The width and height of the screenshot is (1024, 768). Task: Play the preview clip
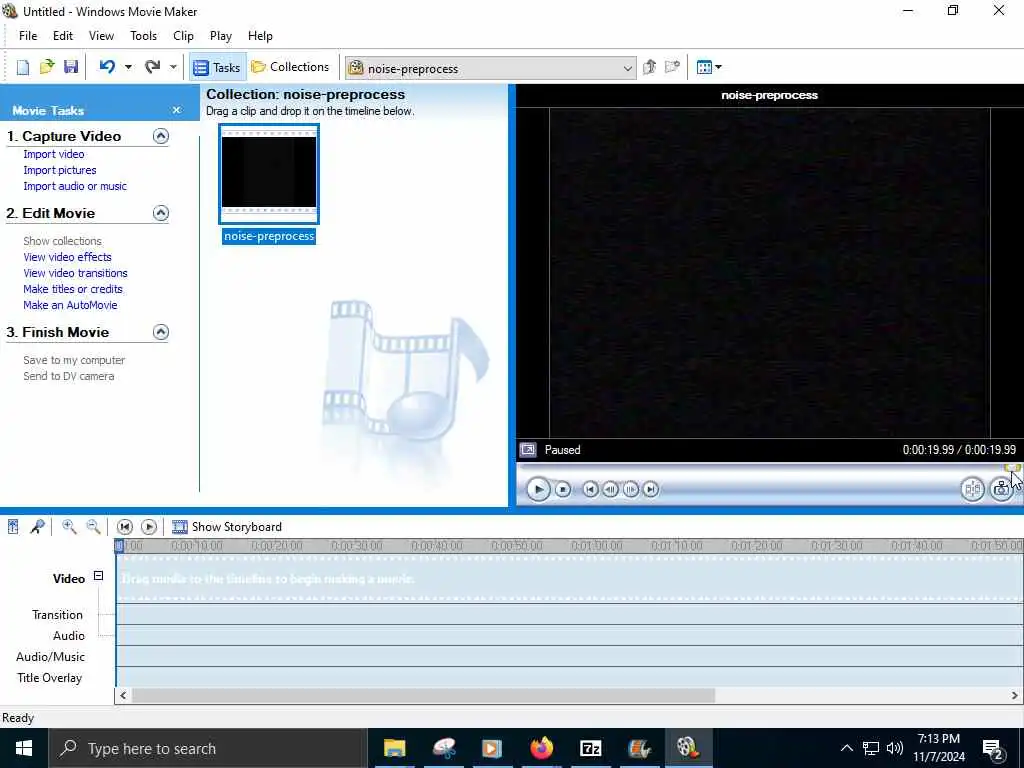pos(538,489)
